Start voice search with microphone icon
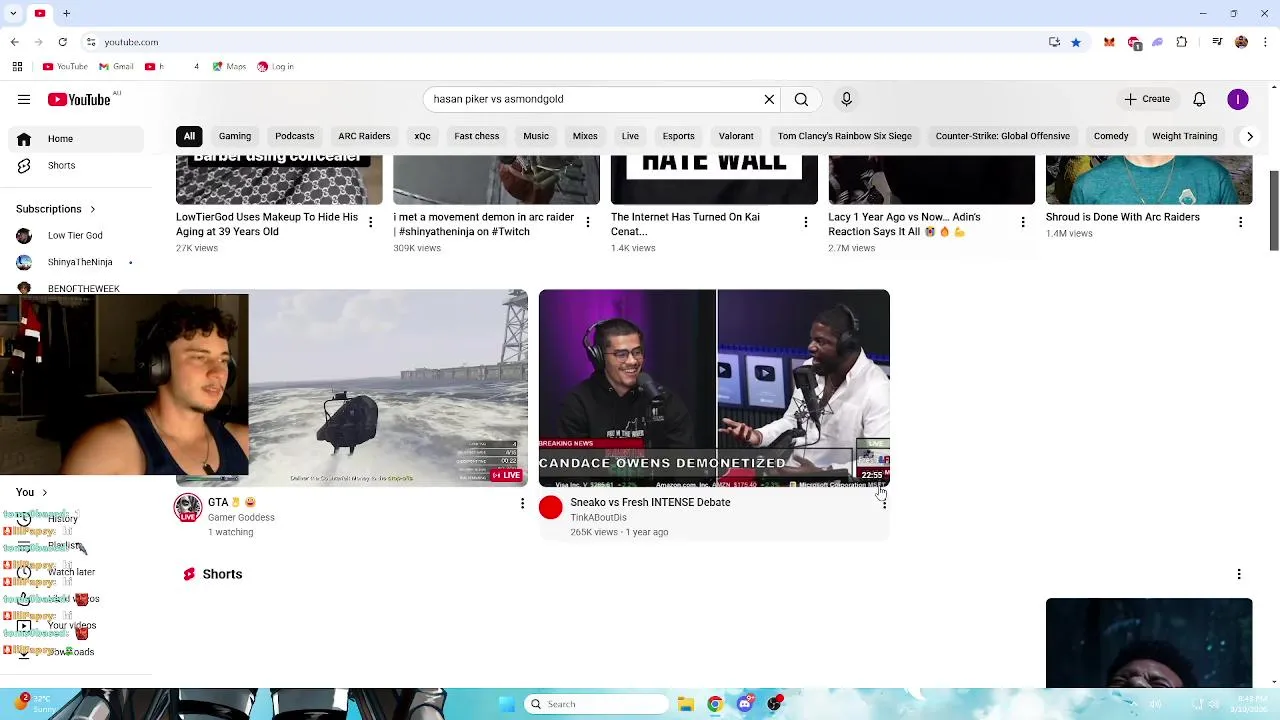 [x=846, y=99]
